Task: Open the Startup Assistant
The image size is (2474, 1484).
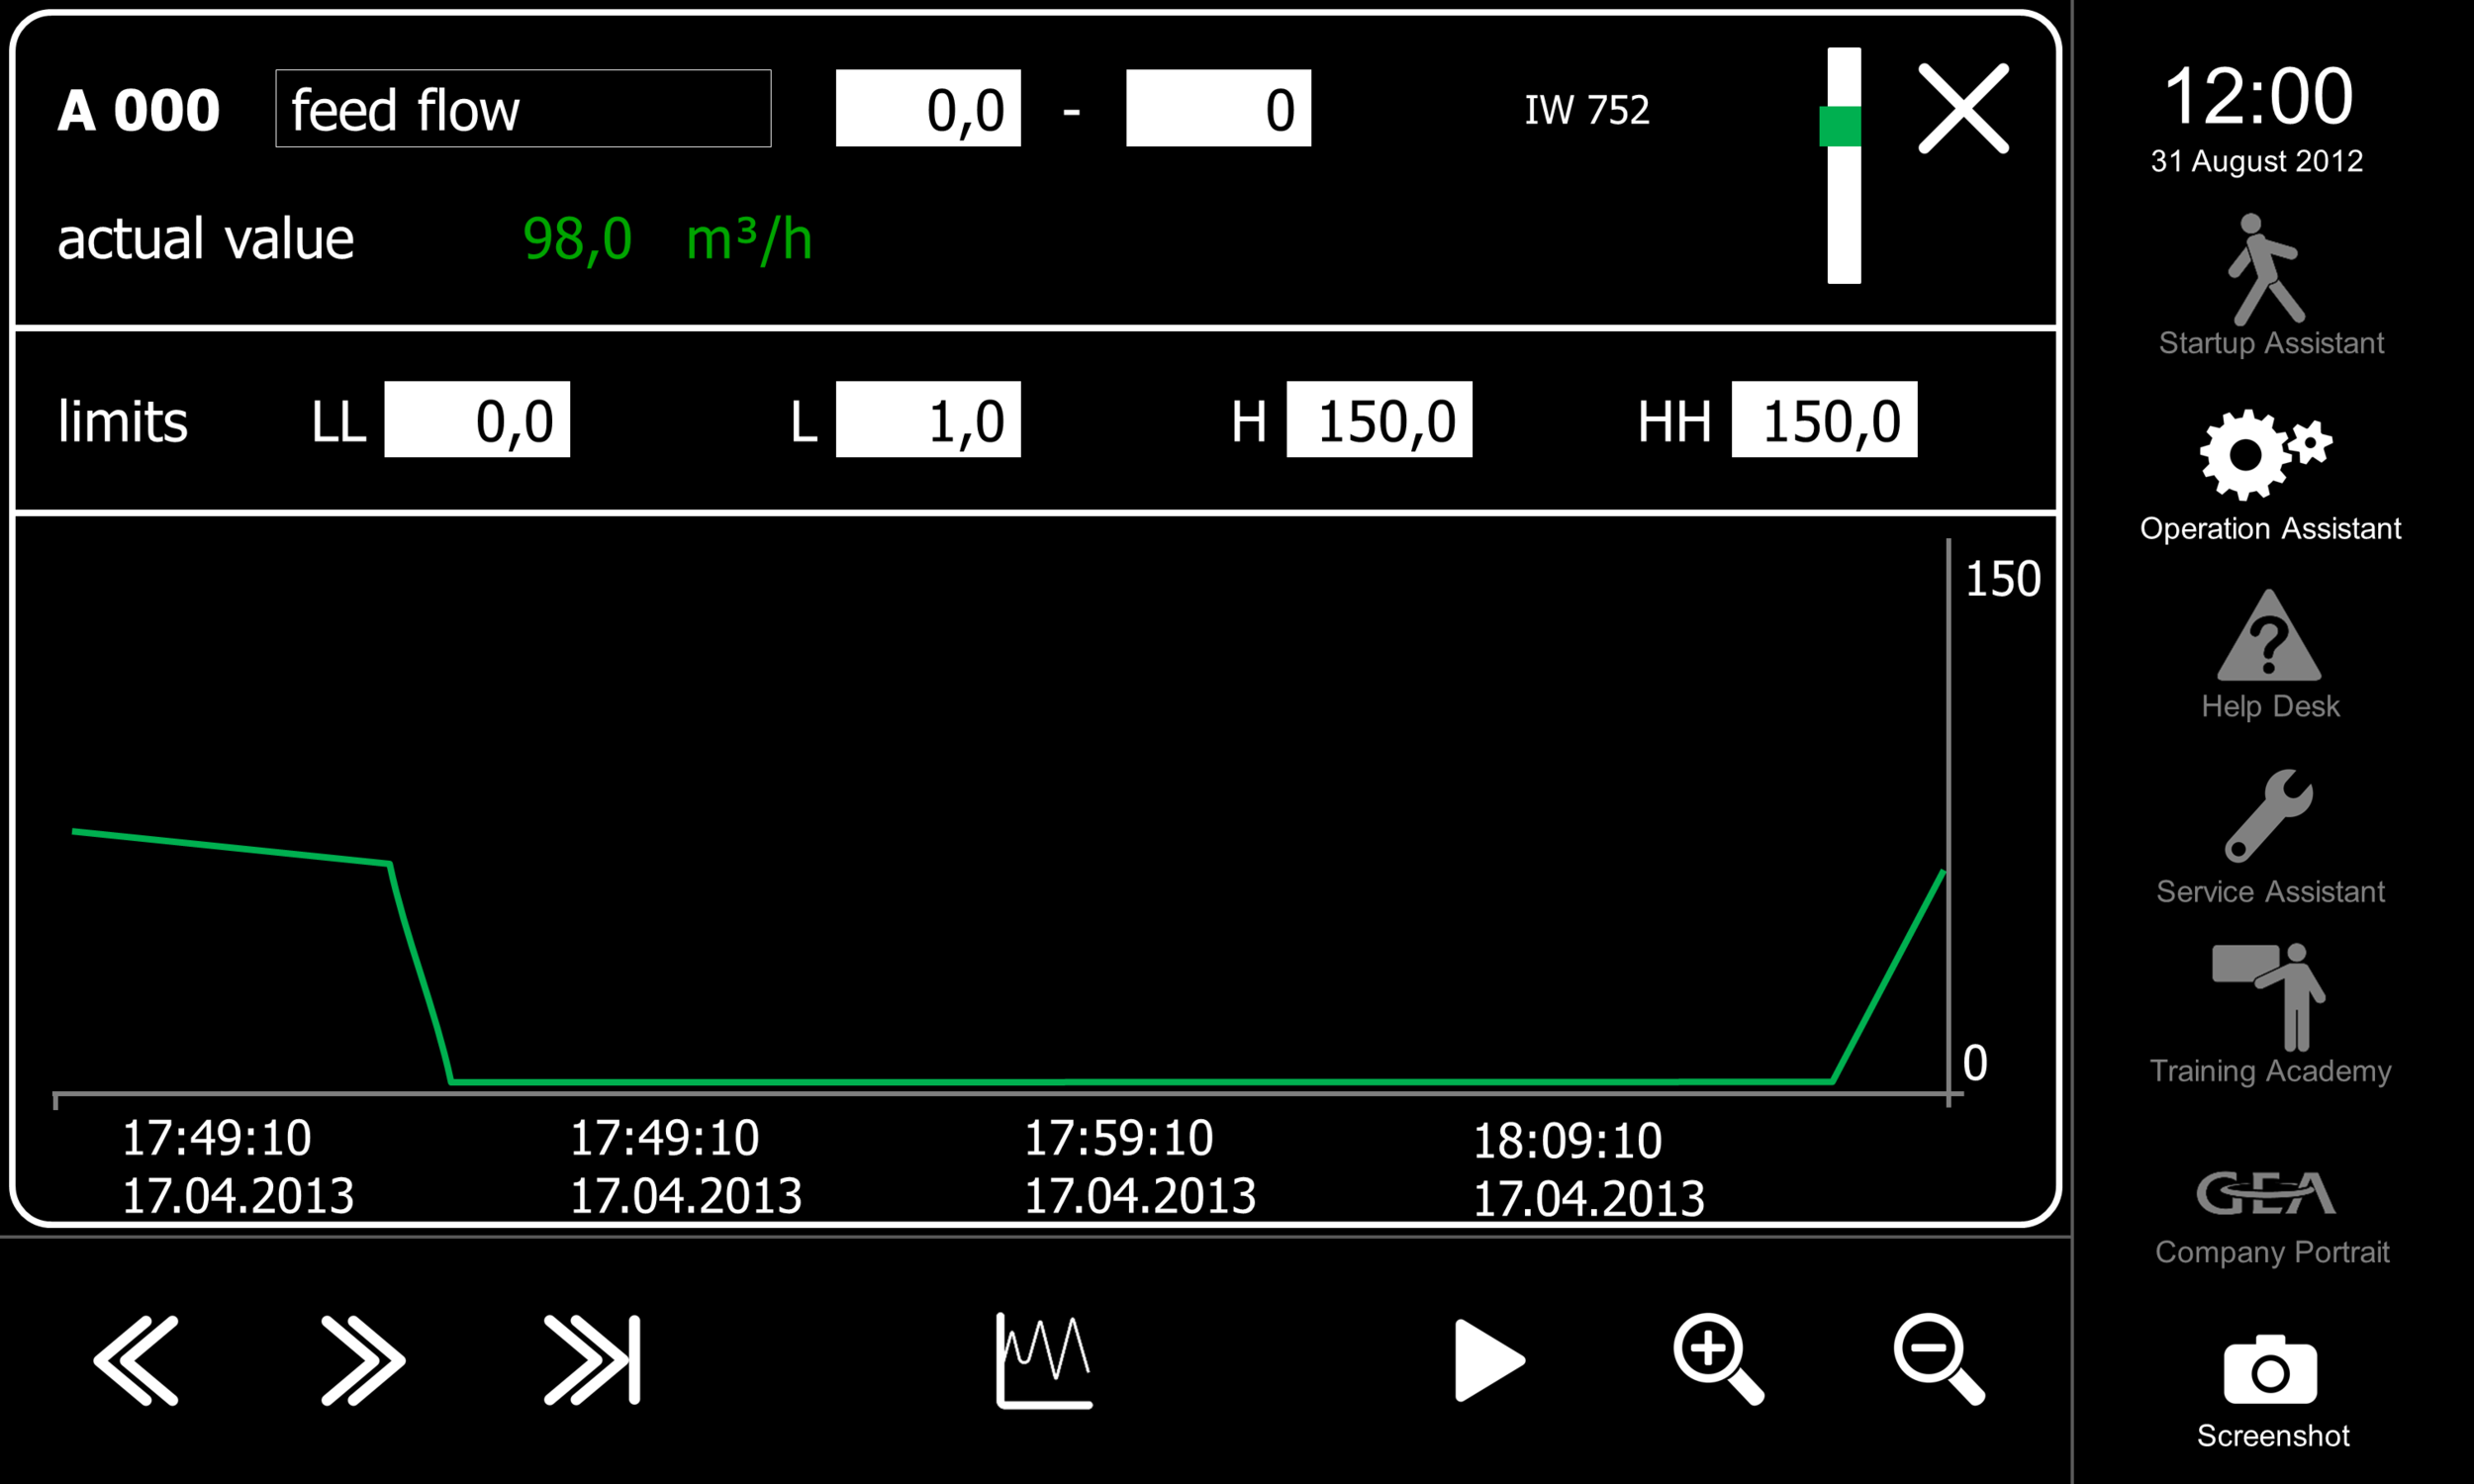Action: [2268, 285]
